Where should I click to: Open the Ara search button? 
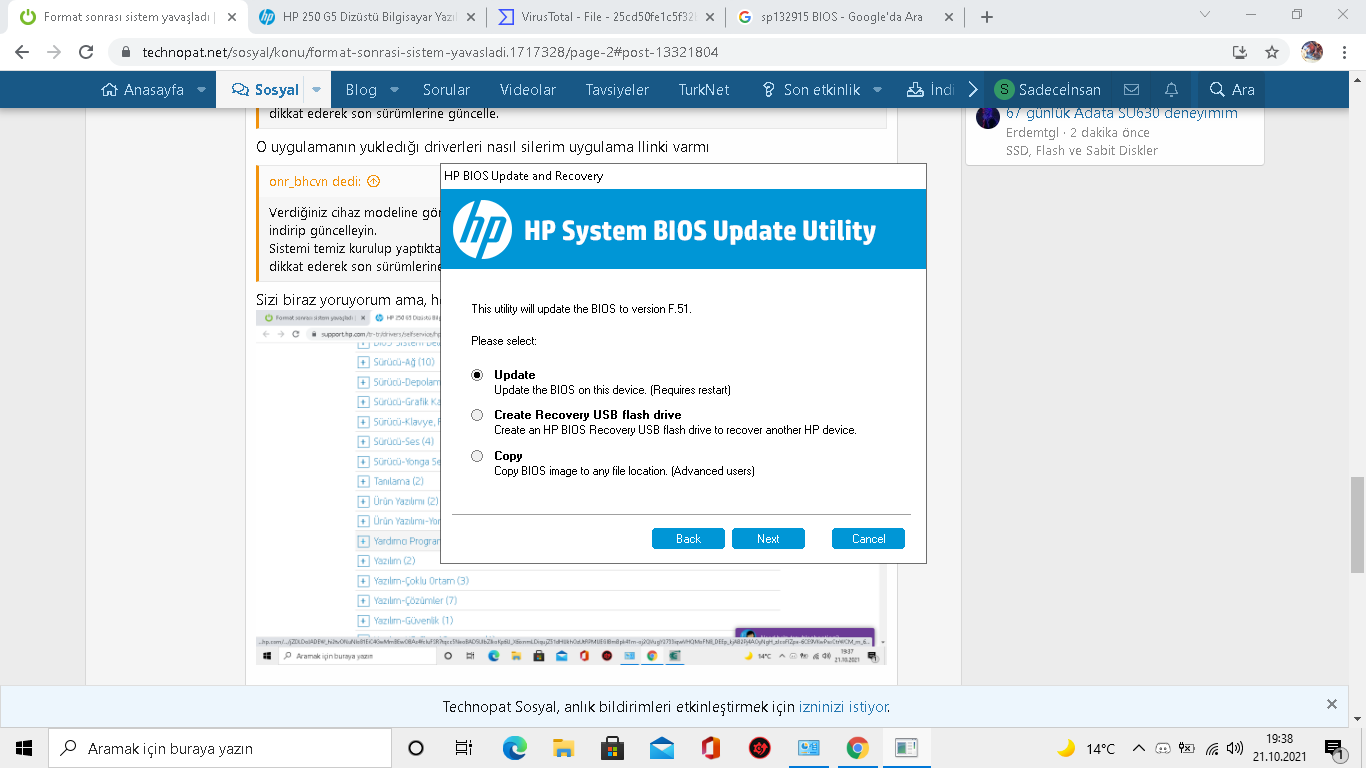click(x=1232, y=89)
